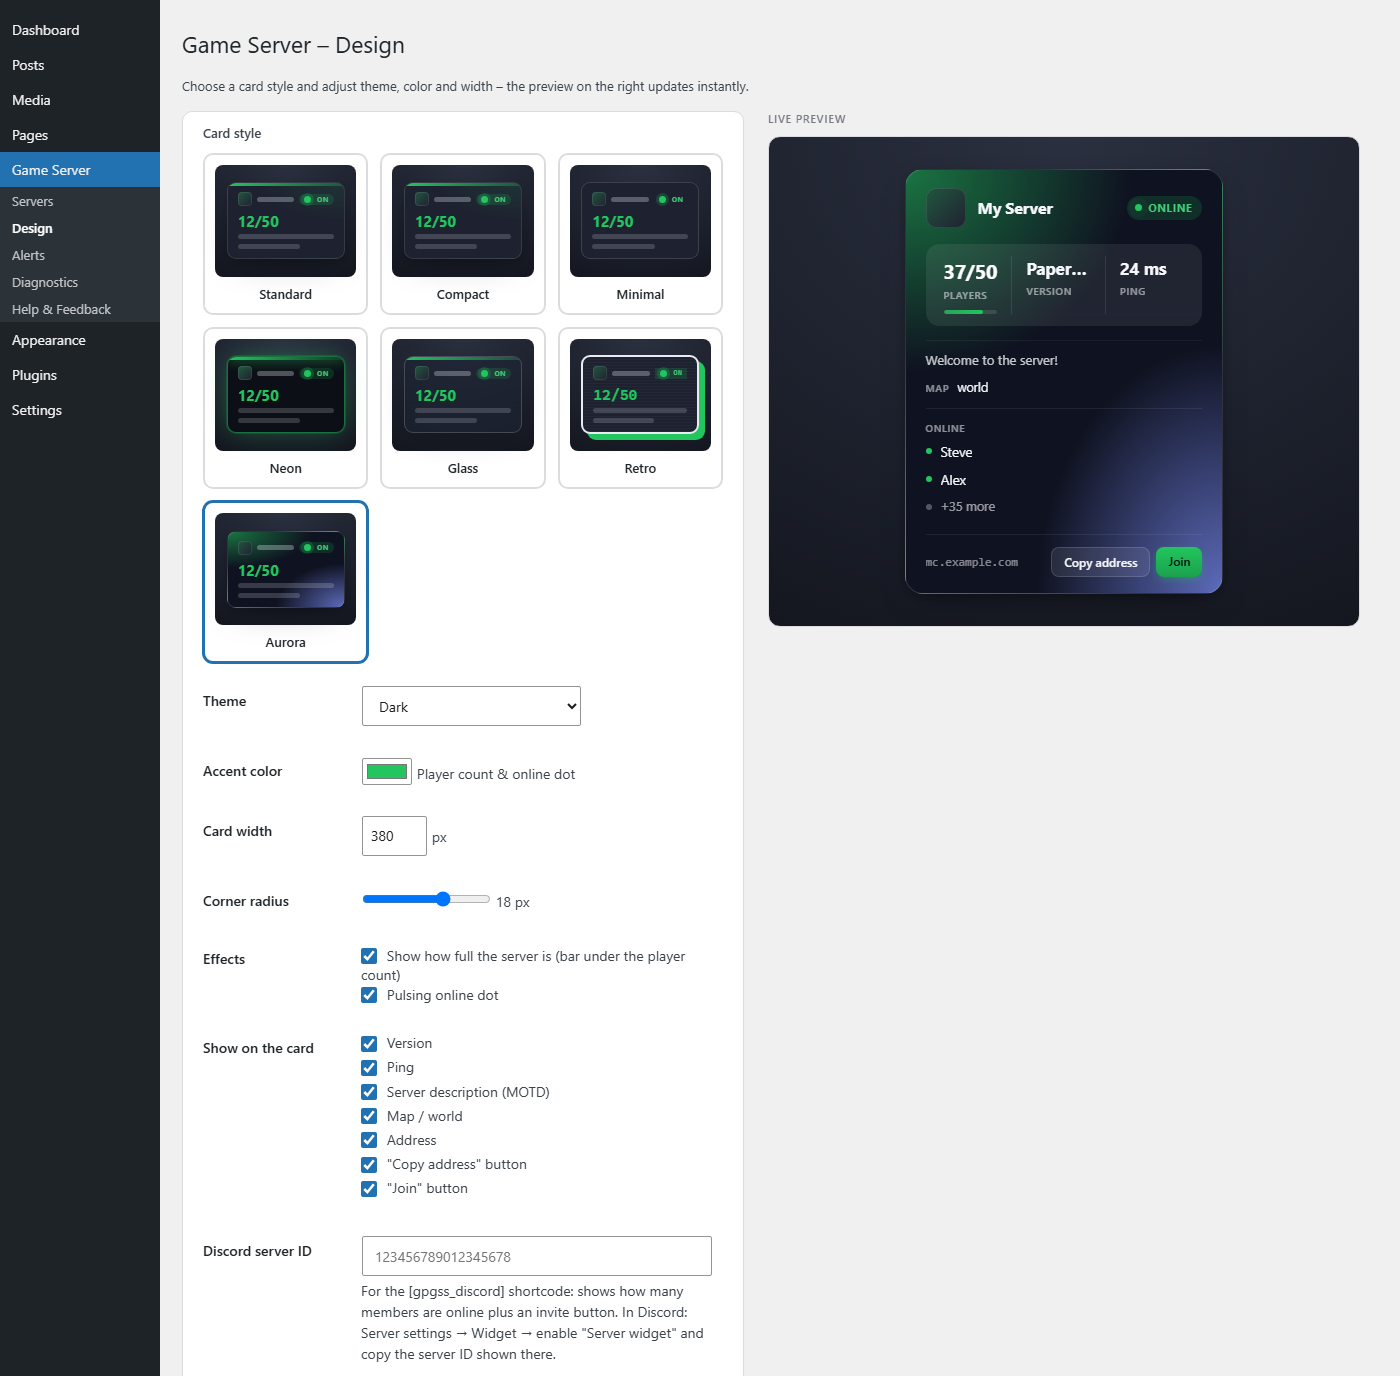
Task: Click "+35 more" players text
Action: [968, 506]
